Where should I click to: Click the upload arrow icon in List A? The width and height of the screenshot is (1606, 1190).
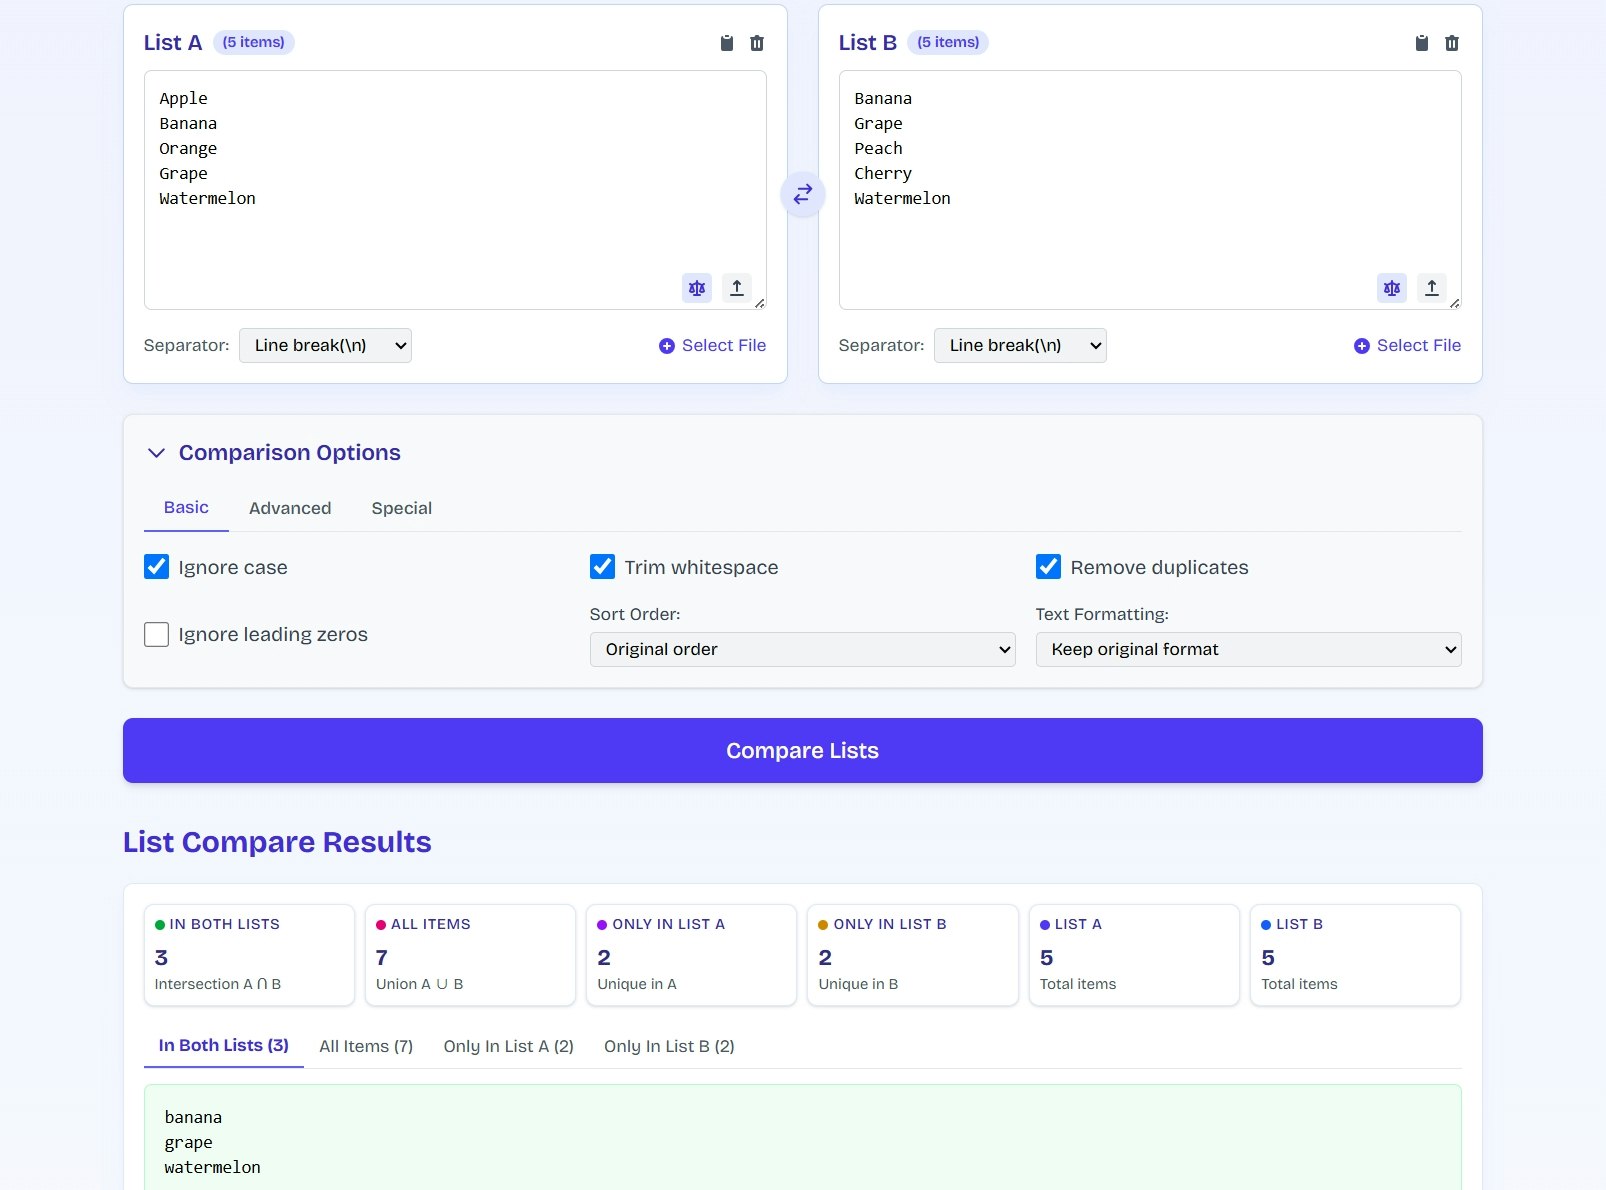737,288
